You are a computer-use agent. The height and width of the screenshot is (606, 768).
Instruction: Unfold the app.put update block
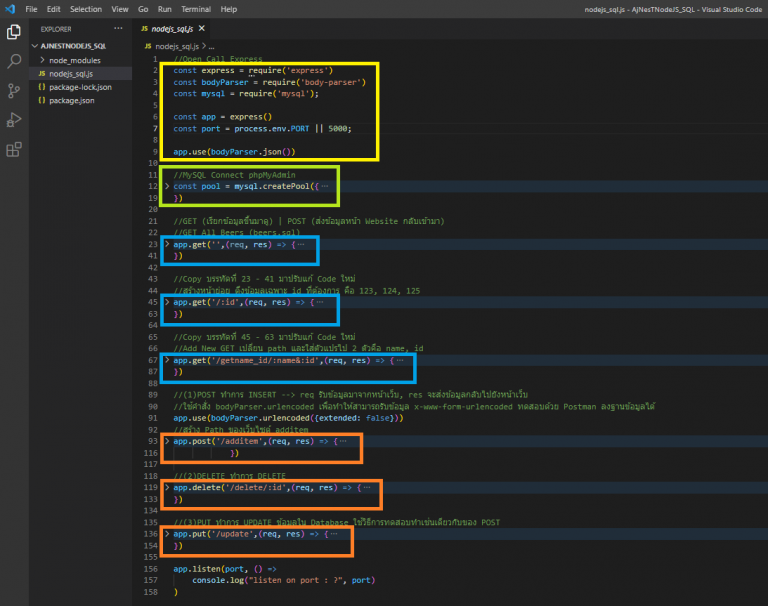[168, 534]
